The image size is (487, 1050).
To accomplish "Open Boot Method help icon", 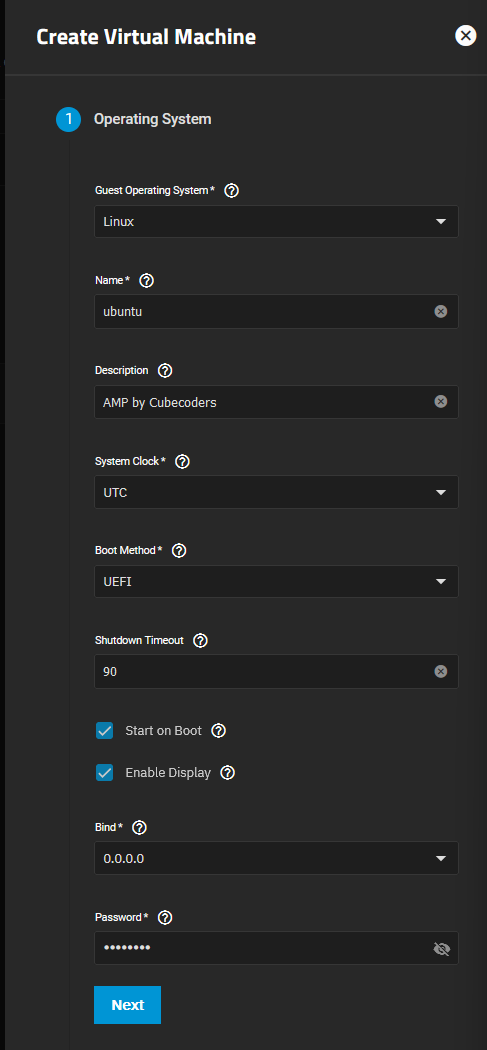I will [x=179, y=550].
